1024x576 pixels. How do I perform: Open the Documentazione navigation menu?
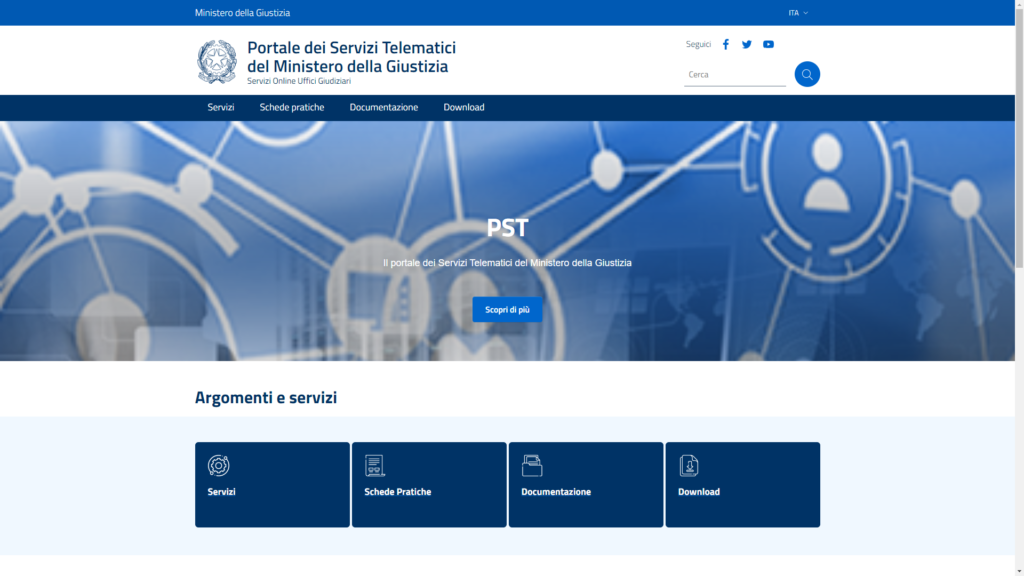pos(383,107)
